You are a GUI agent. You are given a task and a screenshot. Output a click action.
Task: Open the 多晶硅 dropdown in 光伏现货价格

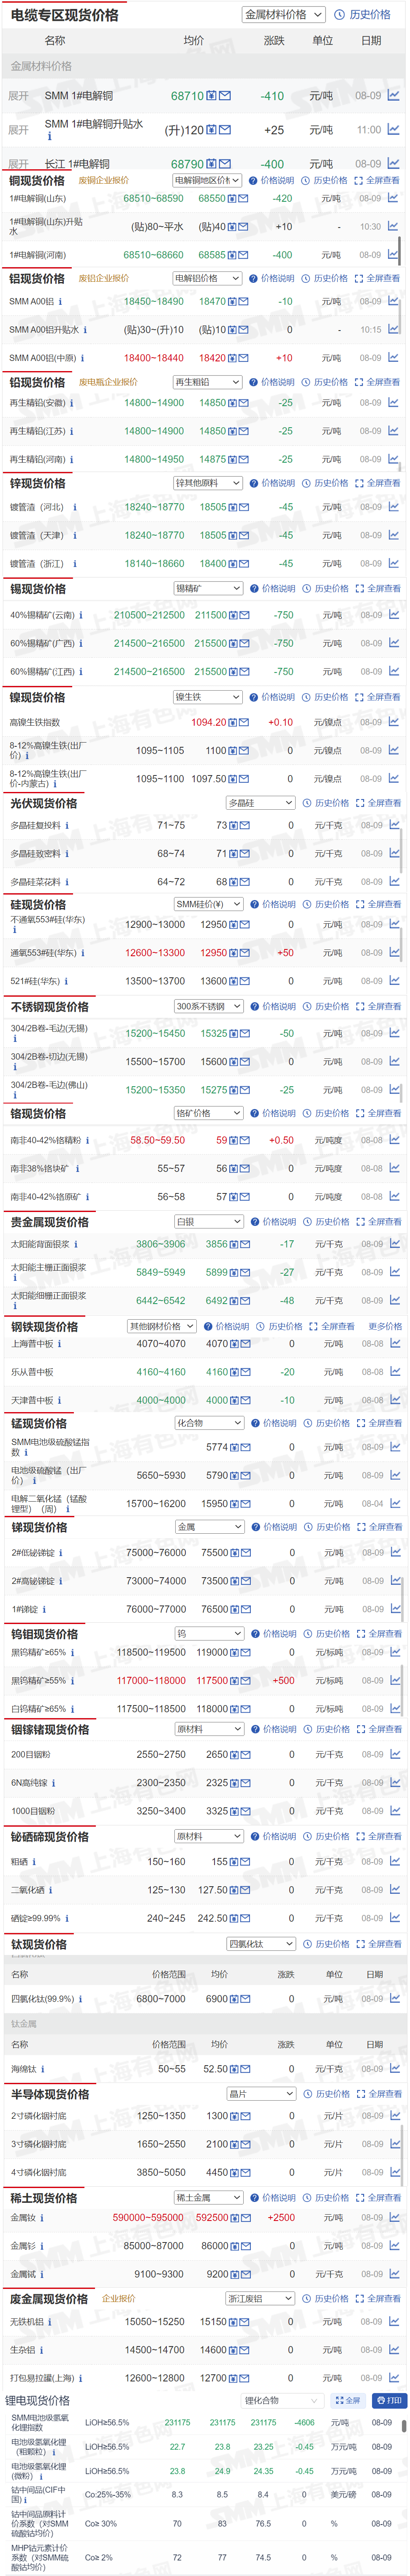[x=261, y=803]
